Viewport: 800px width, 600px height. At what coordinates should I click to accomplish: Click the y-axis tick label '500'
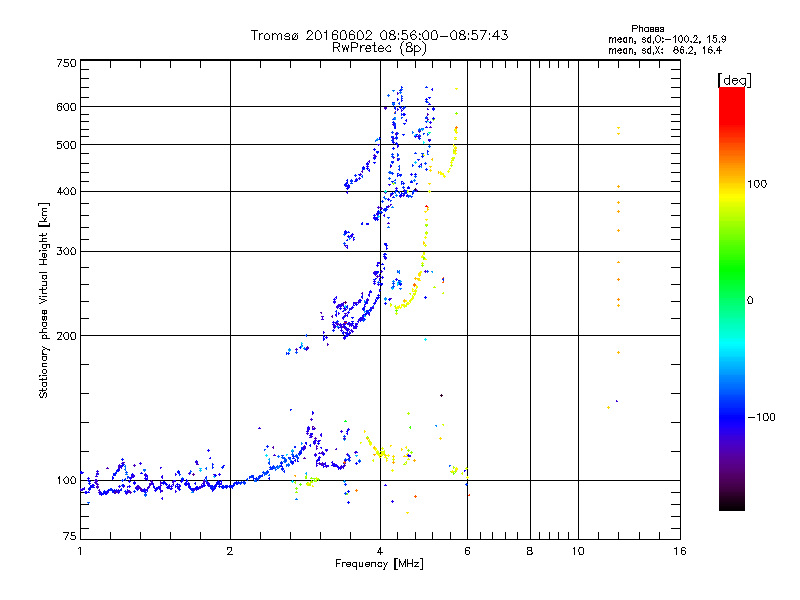tap(67, 145)
